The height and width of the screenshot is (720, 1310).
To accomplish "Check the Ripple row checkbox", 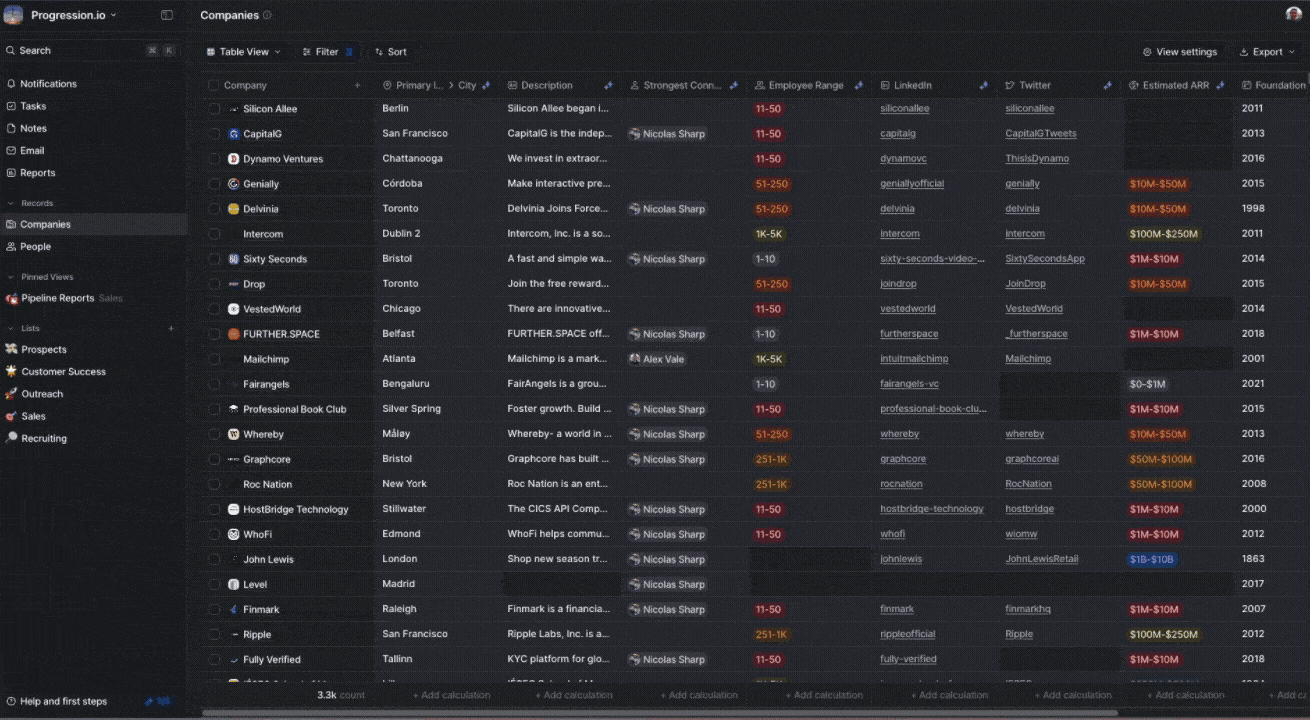I will click(x=214, y=634).
